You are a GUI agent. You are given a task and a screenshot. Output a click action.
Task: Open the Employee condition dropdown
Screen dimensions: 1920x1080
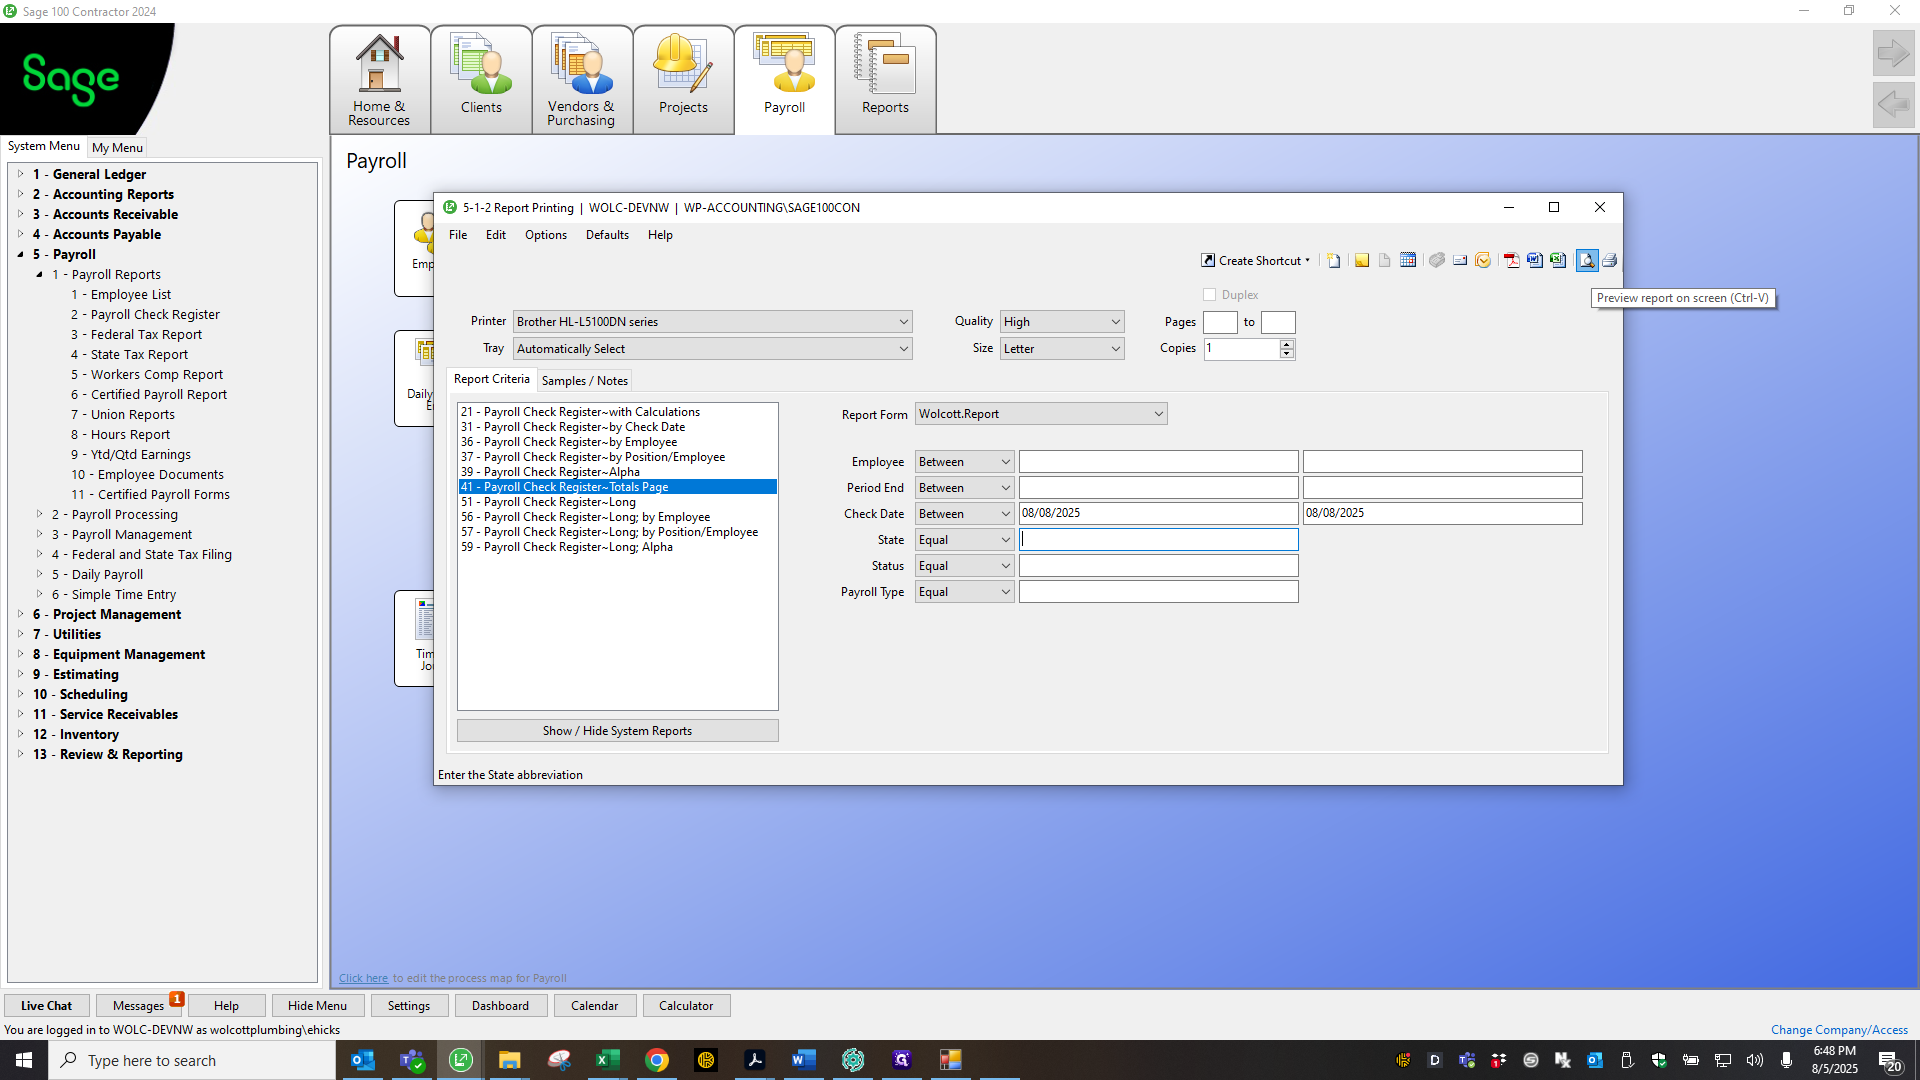click(964, 462)
